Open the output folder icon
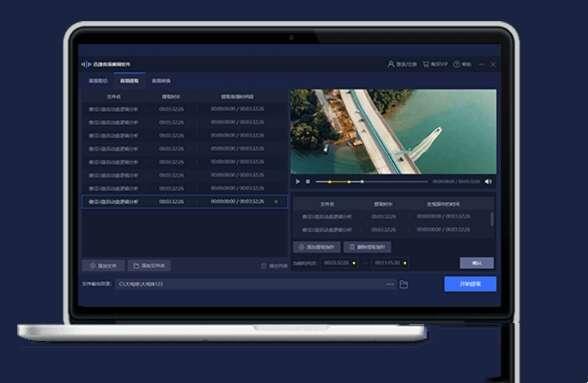 404,284
